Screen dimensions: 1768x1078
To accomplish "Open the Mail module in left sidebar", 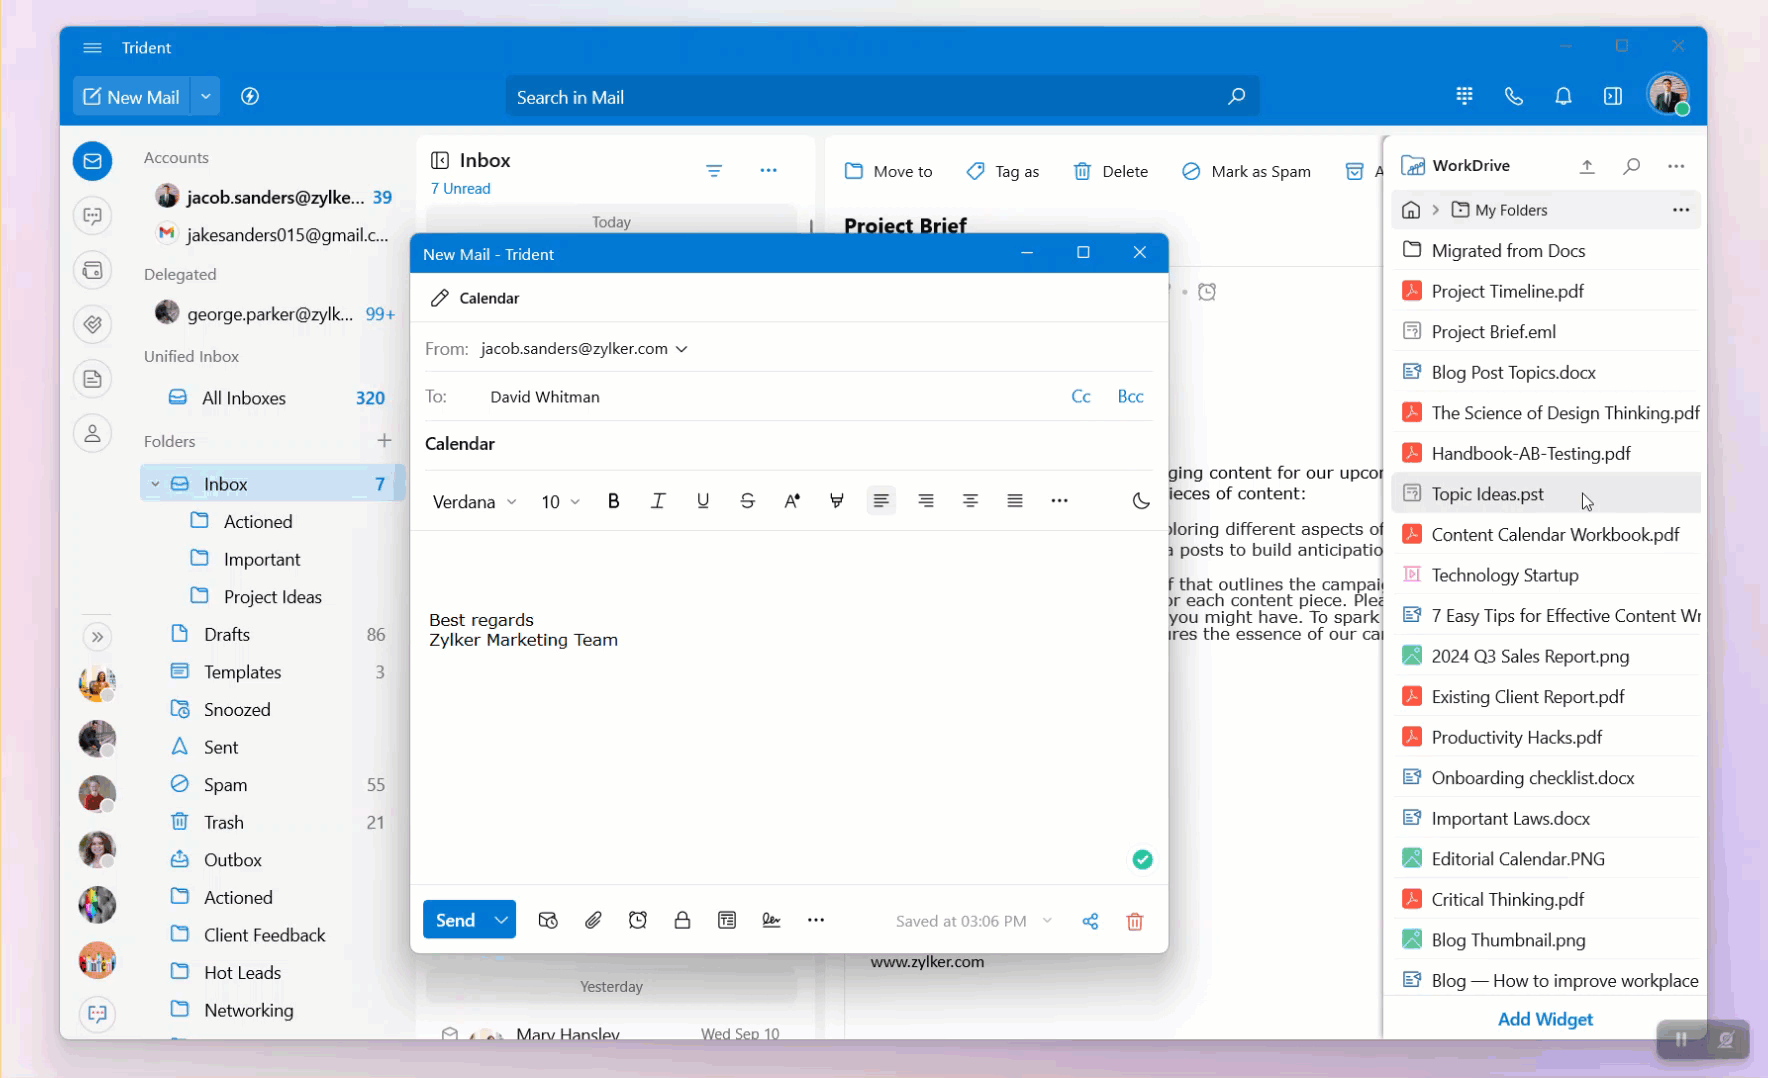I will click(x=92, y=161).
